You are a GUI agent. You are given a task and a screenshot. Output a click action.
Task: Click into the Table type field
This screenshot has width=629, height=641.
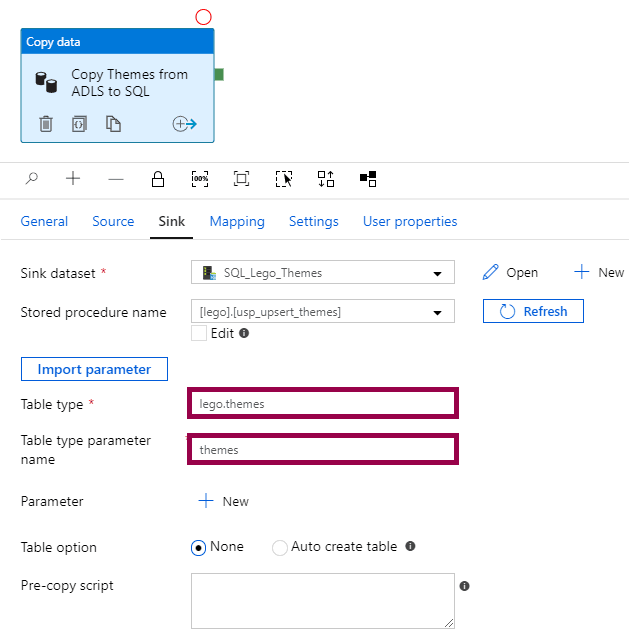[x=323, y=404]
